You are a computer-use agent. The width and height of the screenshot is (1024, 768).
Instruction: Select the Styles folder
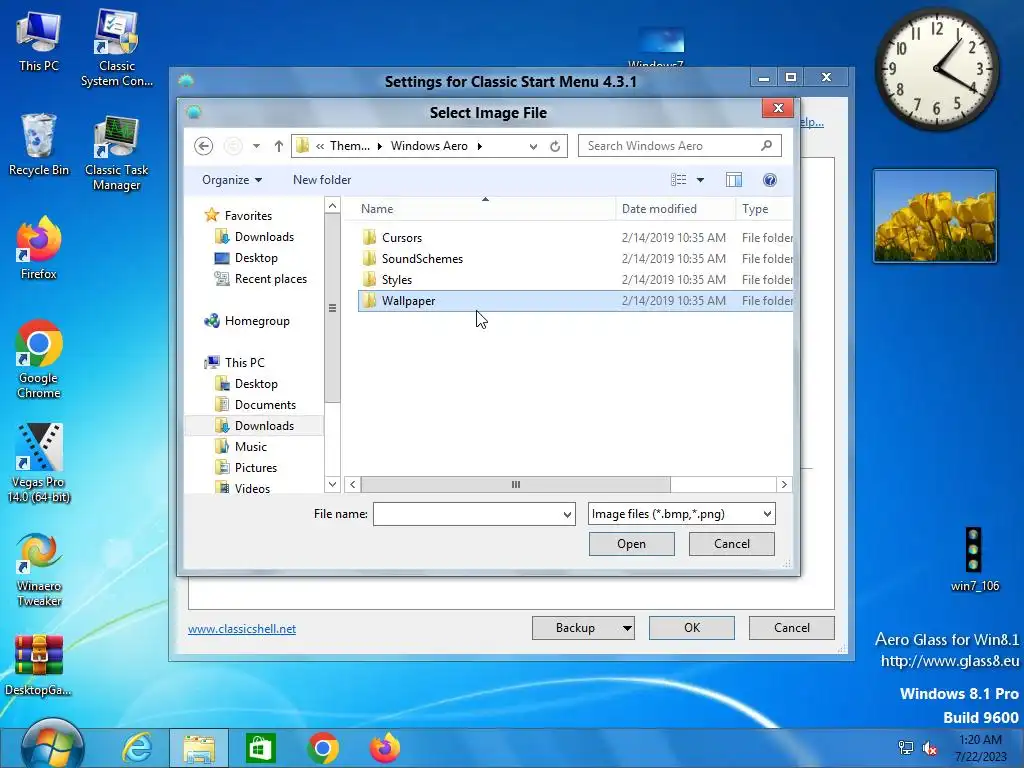click(575, 280)
